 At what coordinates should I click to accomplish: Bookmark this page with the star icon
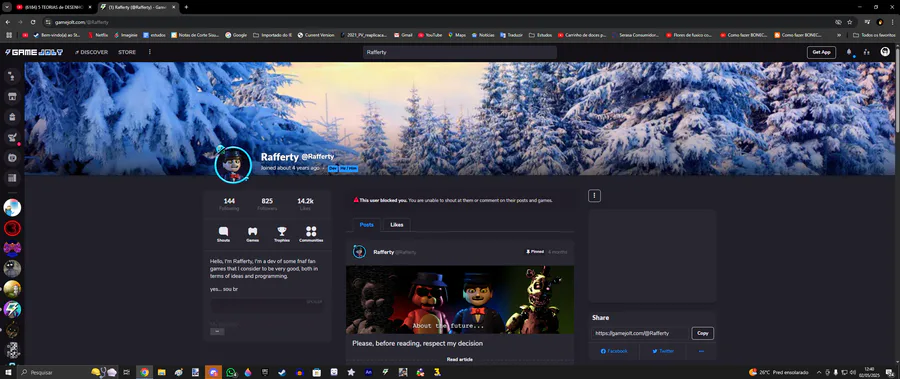(849, 22)
